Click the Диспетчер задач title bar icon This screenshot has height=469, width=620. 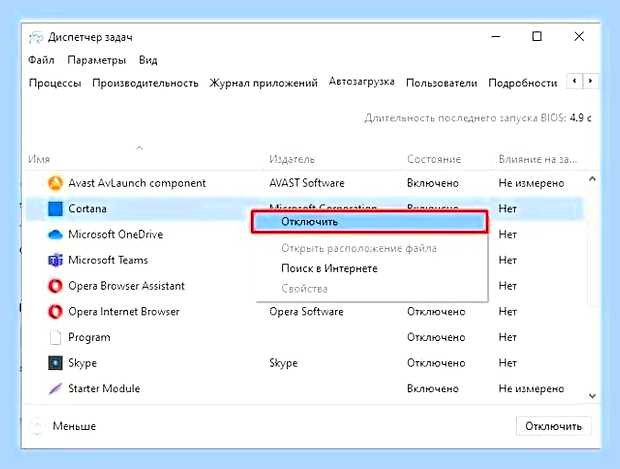tap(36, 38)
